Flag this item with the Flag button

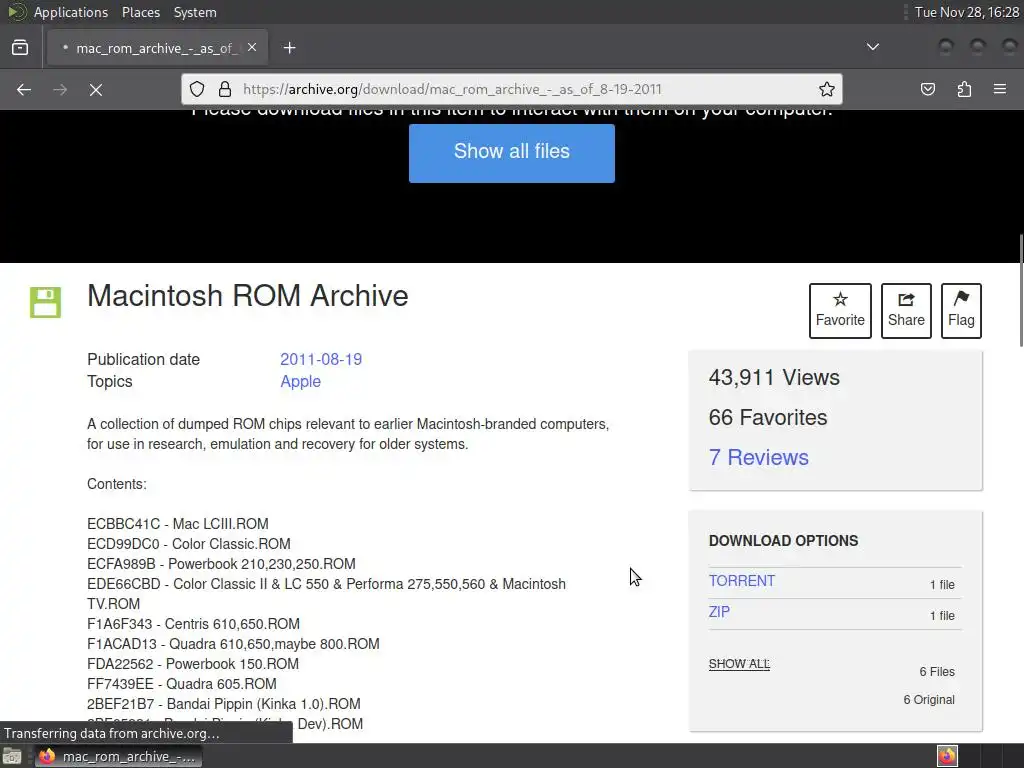click(961, 311)
